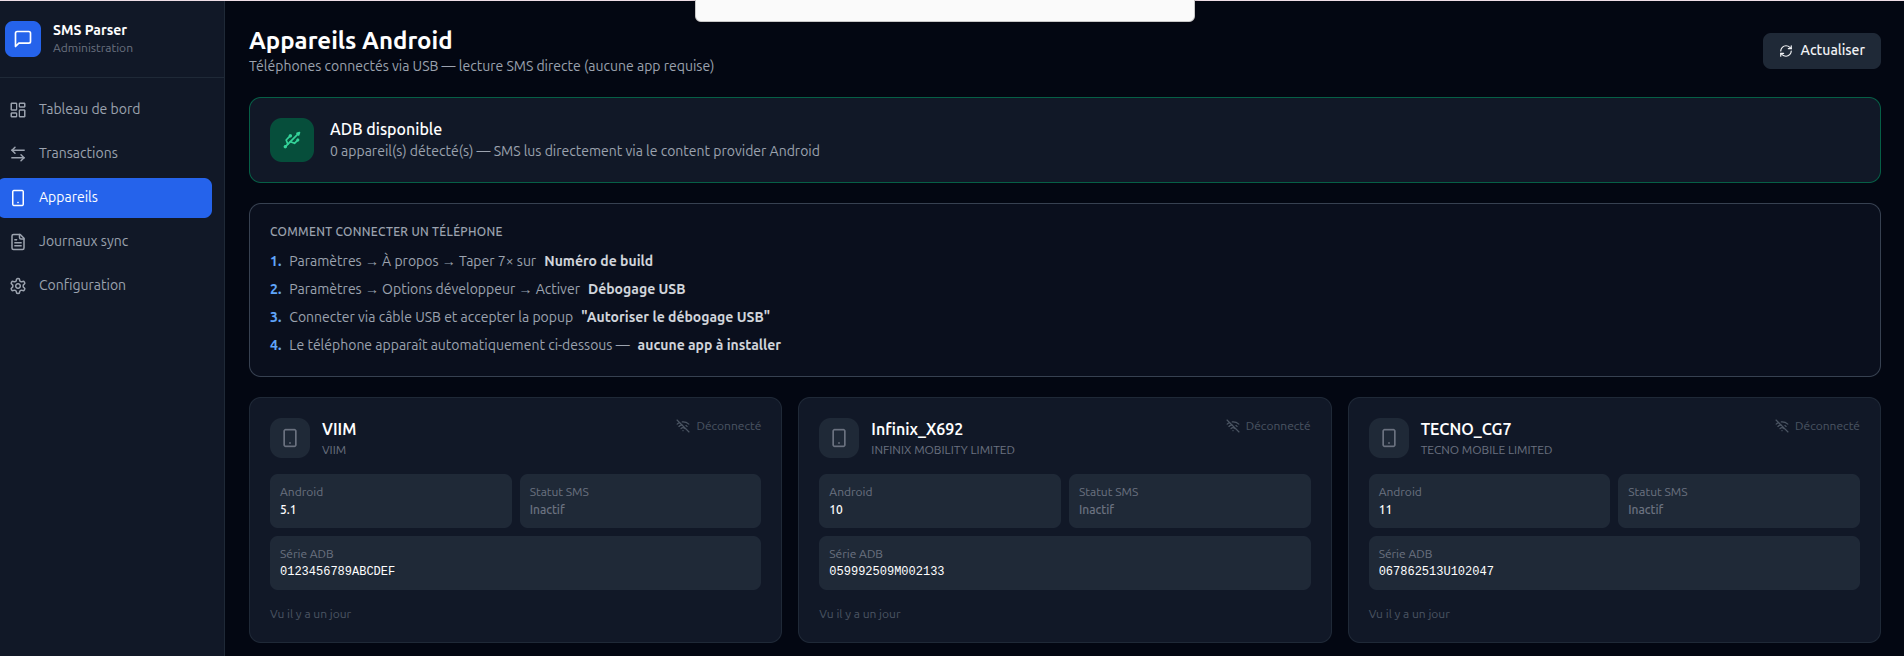Go to the Transactions page
This screenshot has height=656, width=1904.
pyautogui.click(x=106, y=154)
